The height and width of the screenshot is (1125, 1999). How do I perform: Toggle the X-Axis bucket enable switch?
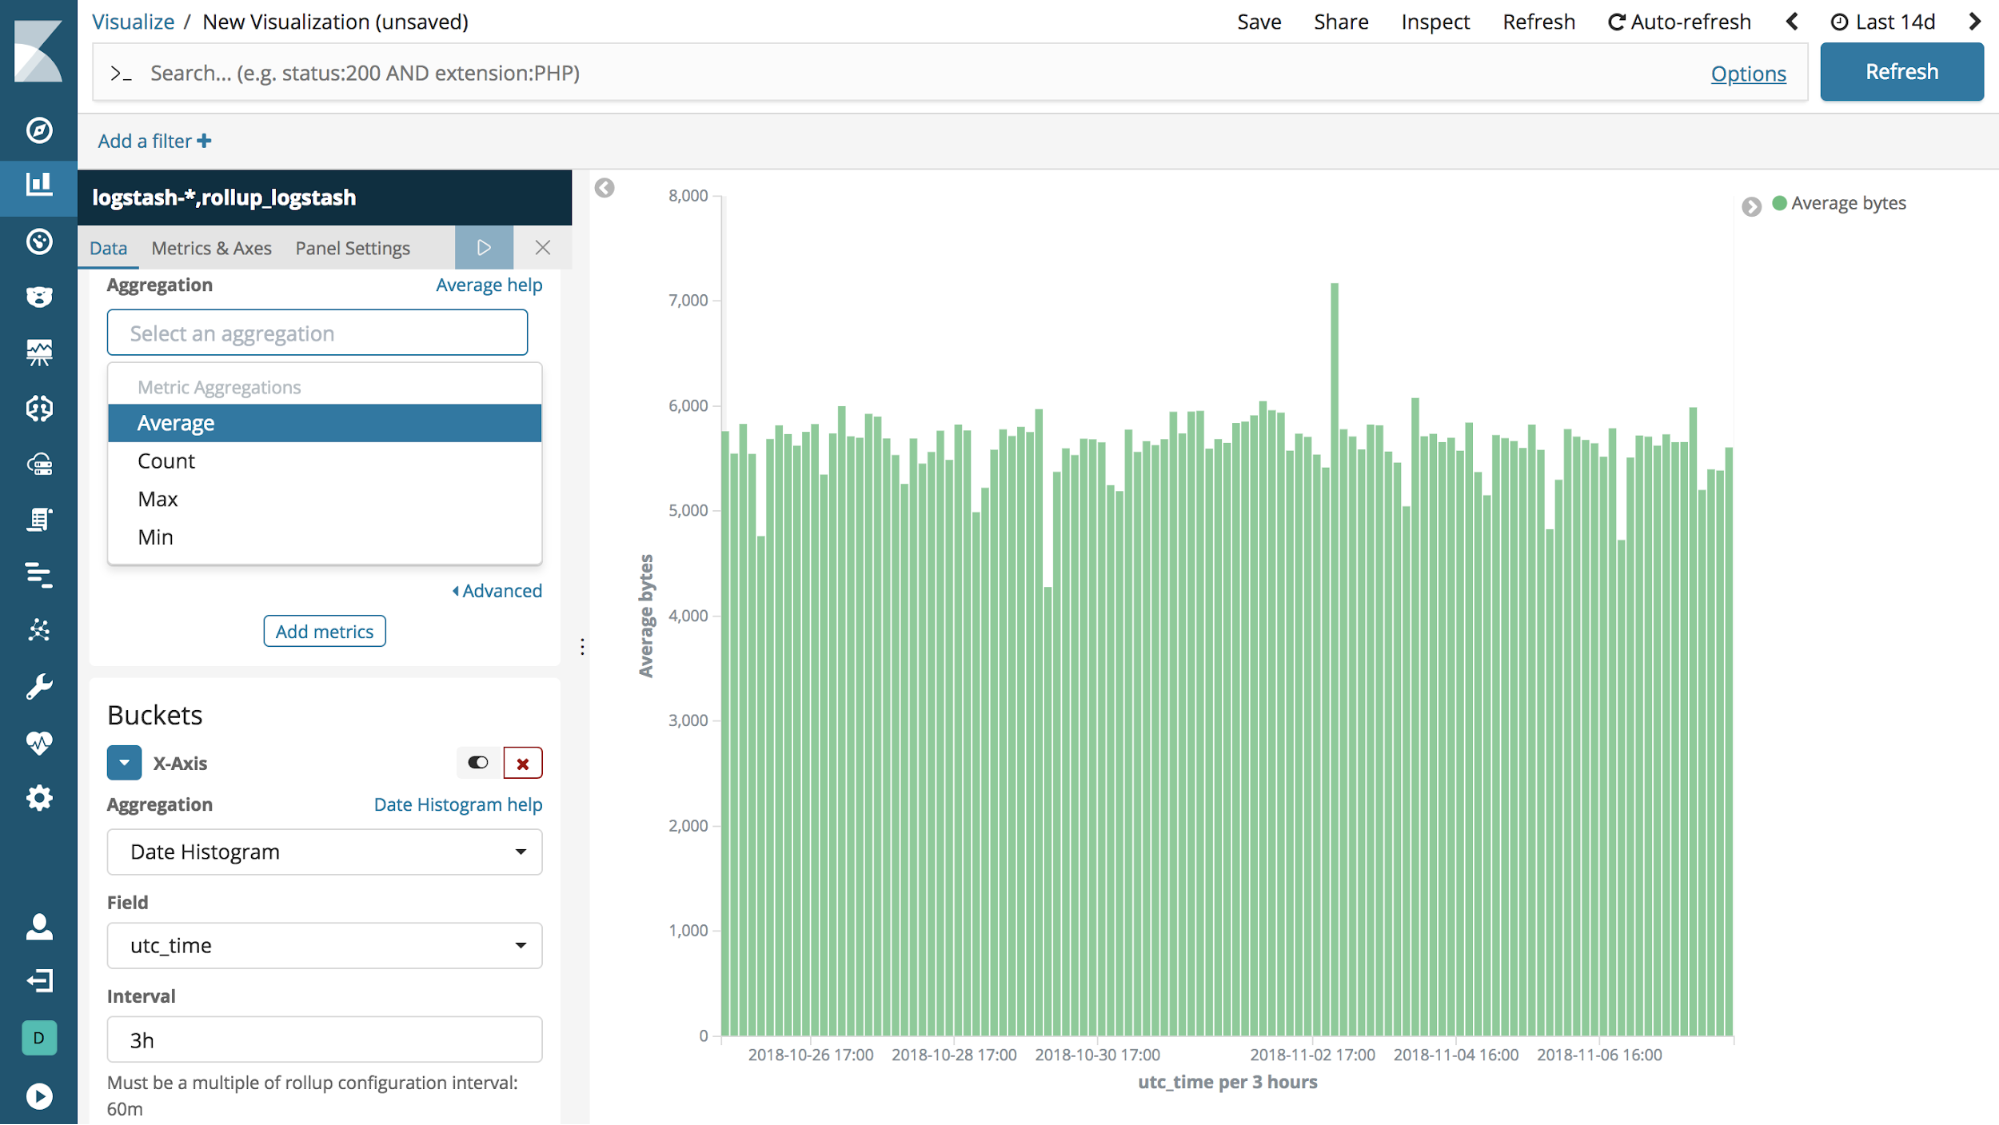[x=478, y=763]
